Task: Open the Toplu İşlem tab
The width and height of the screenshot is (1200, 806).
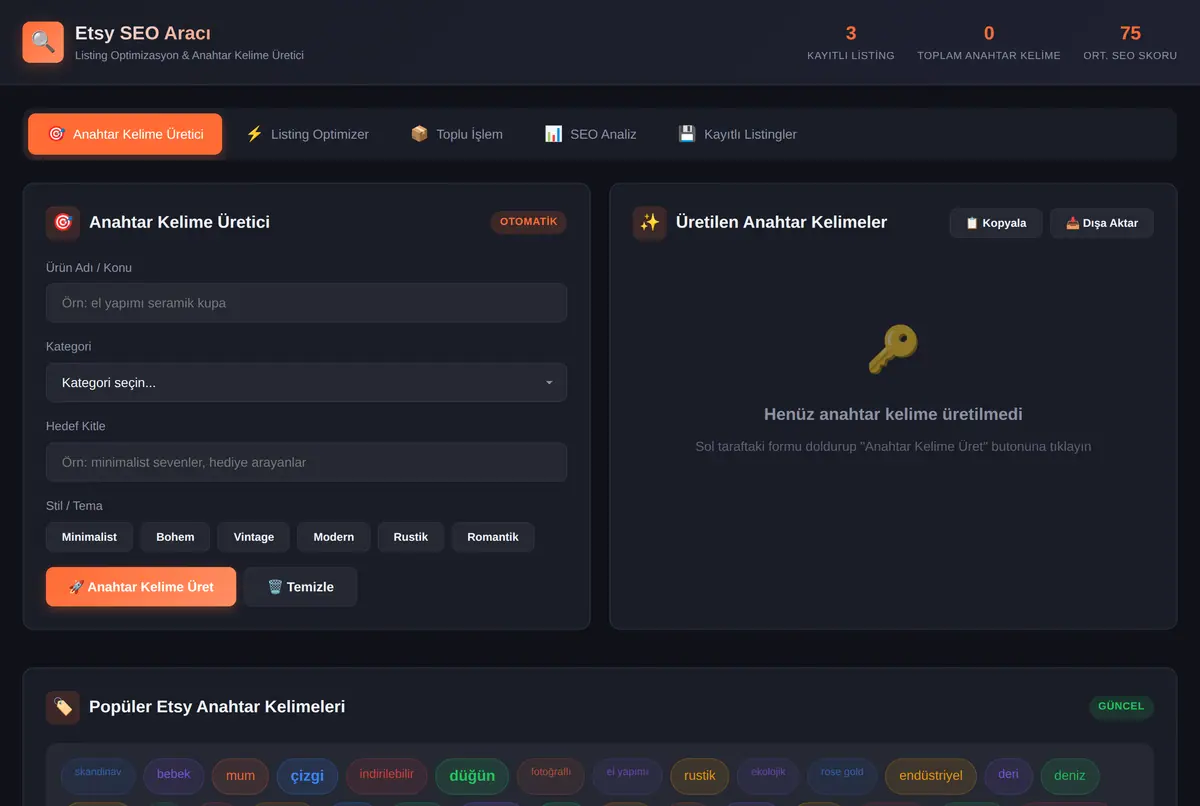Action: click(x=457, y=134)
